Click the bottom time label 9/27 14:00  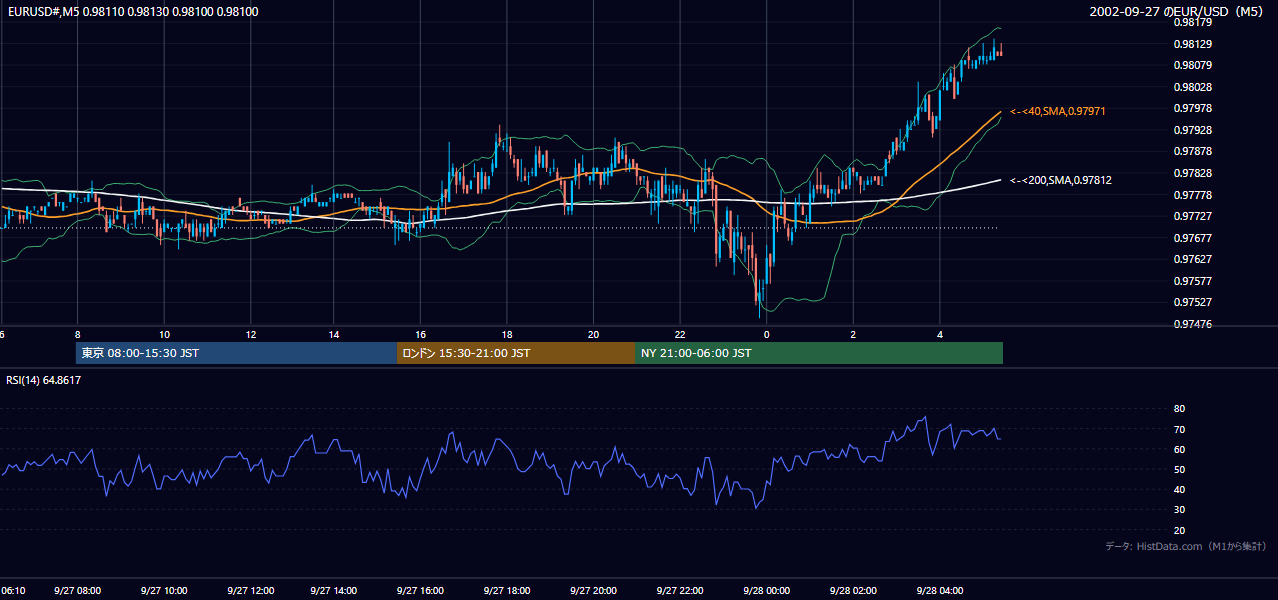point(335,591)
